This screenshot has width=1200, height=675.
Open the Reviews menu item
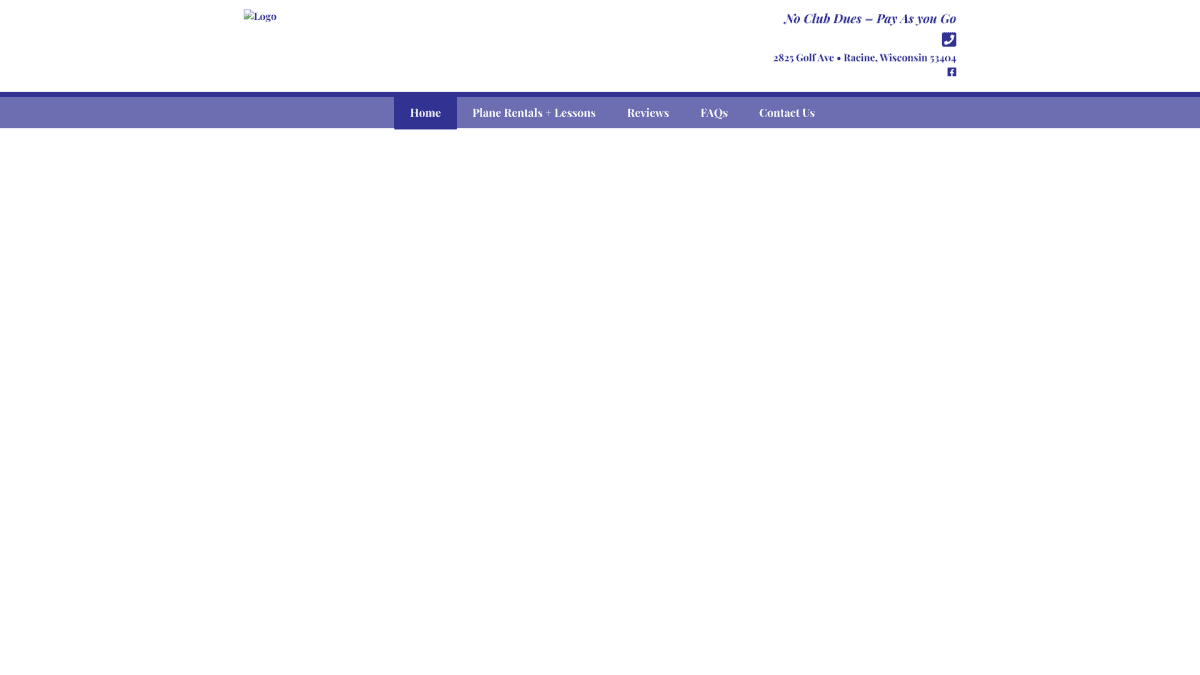point(648,113)
